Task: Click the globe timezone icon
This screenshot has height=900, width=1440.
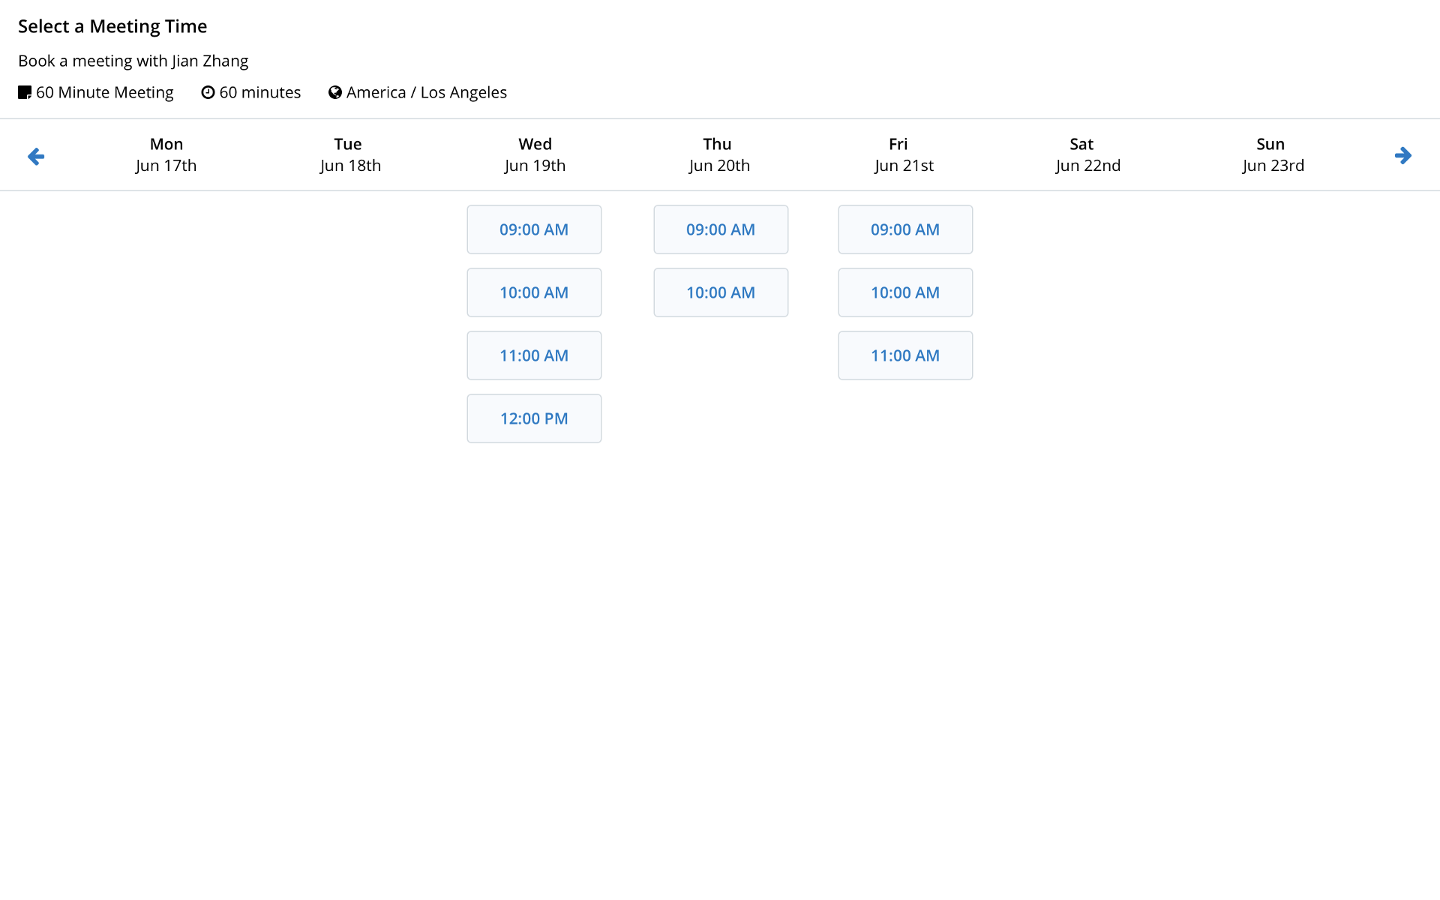Action: pyautogui.click(x=335, y=93)
